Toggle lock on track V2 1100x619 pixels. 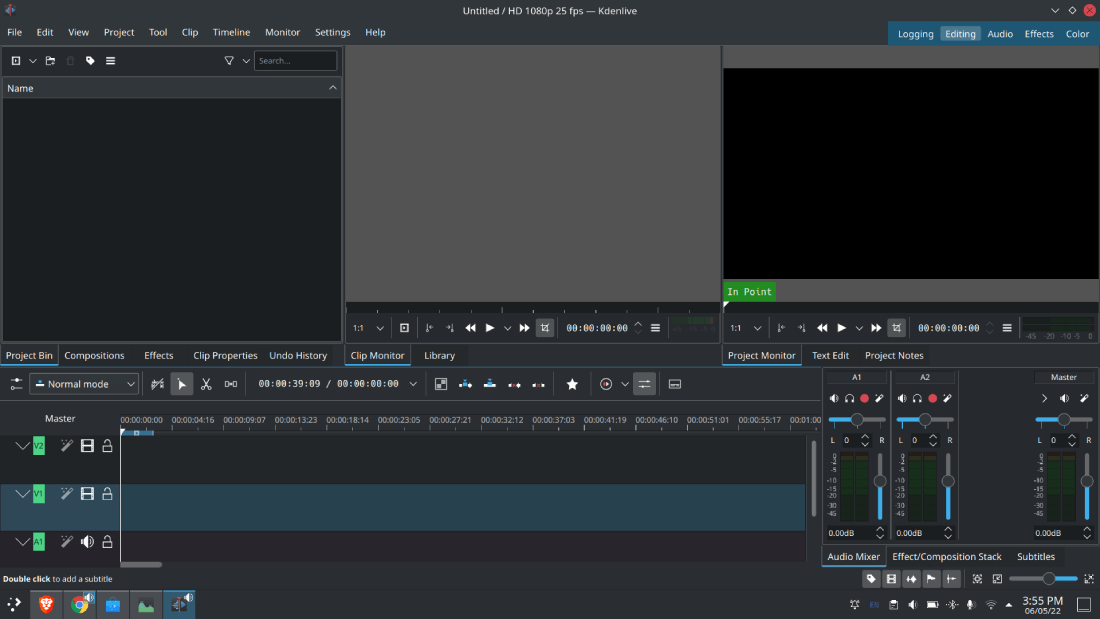107,446
